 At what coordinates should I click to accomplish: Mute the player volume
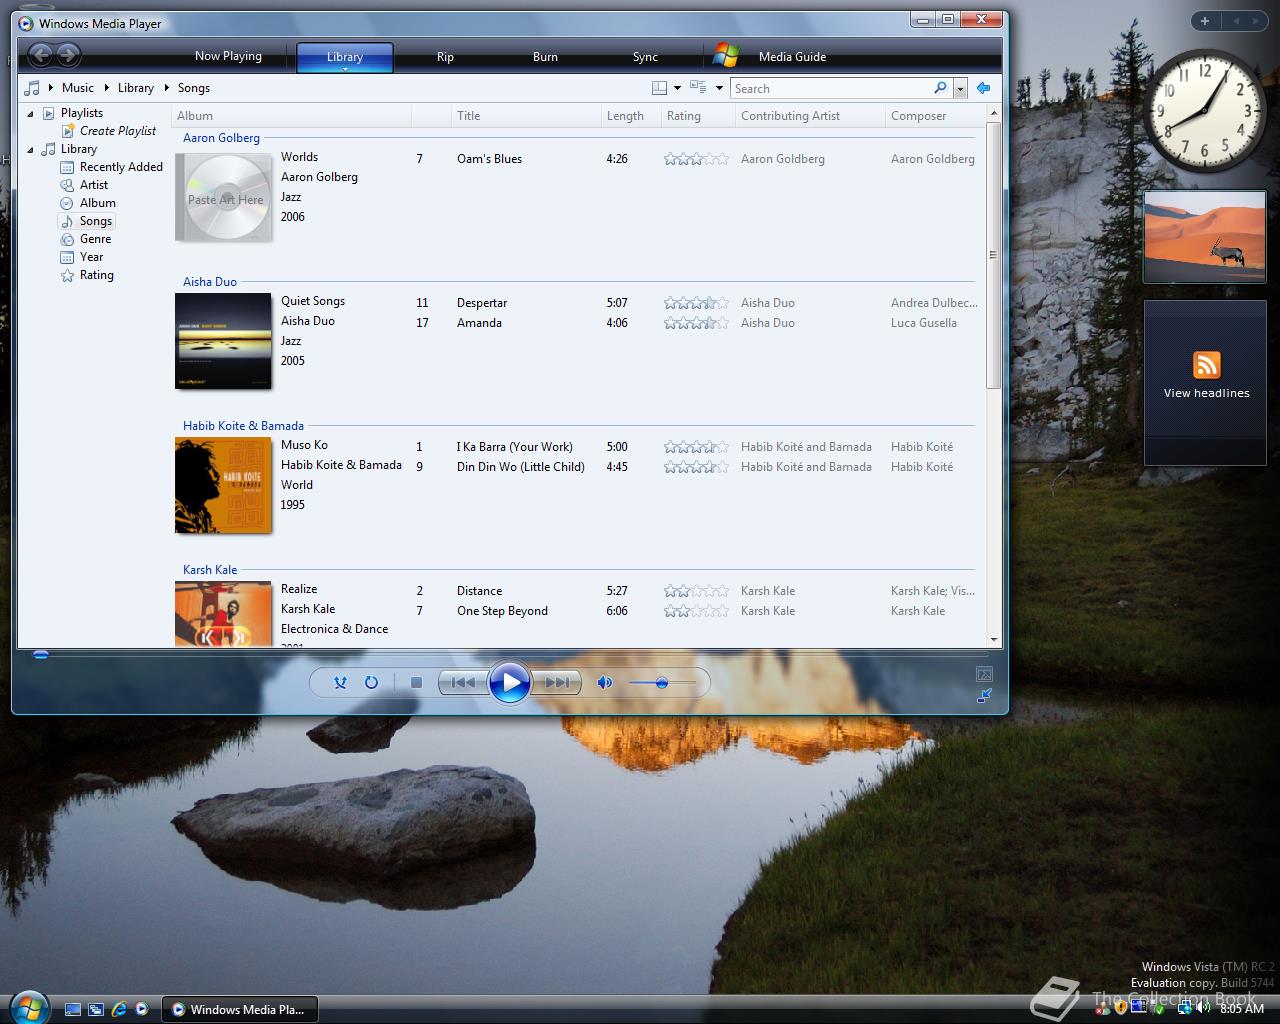(x=604, y=682)
